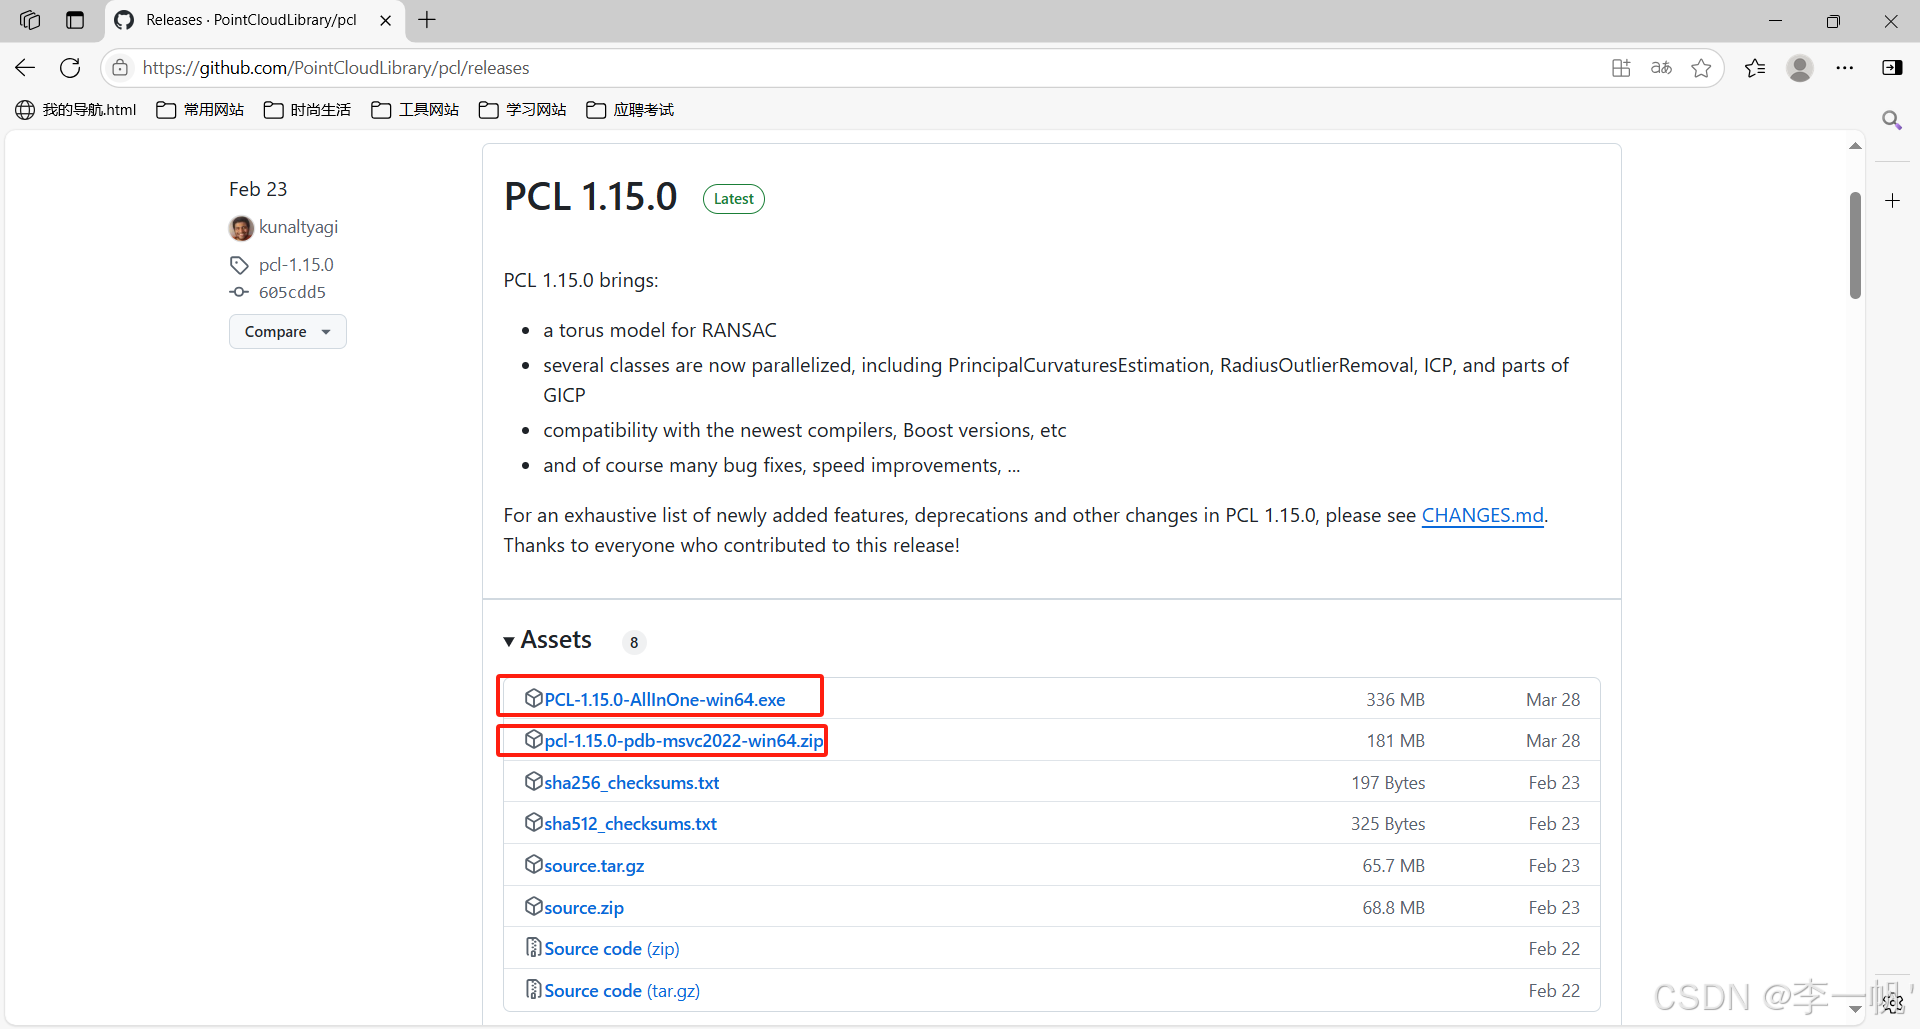Screen dimensions: 1920x1029
Task: Open the Settings and more menu
Action: (1845, 68)
